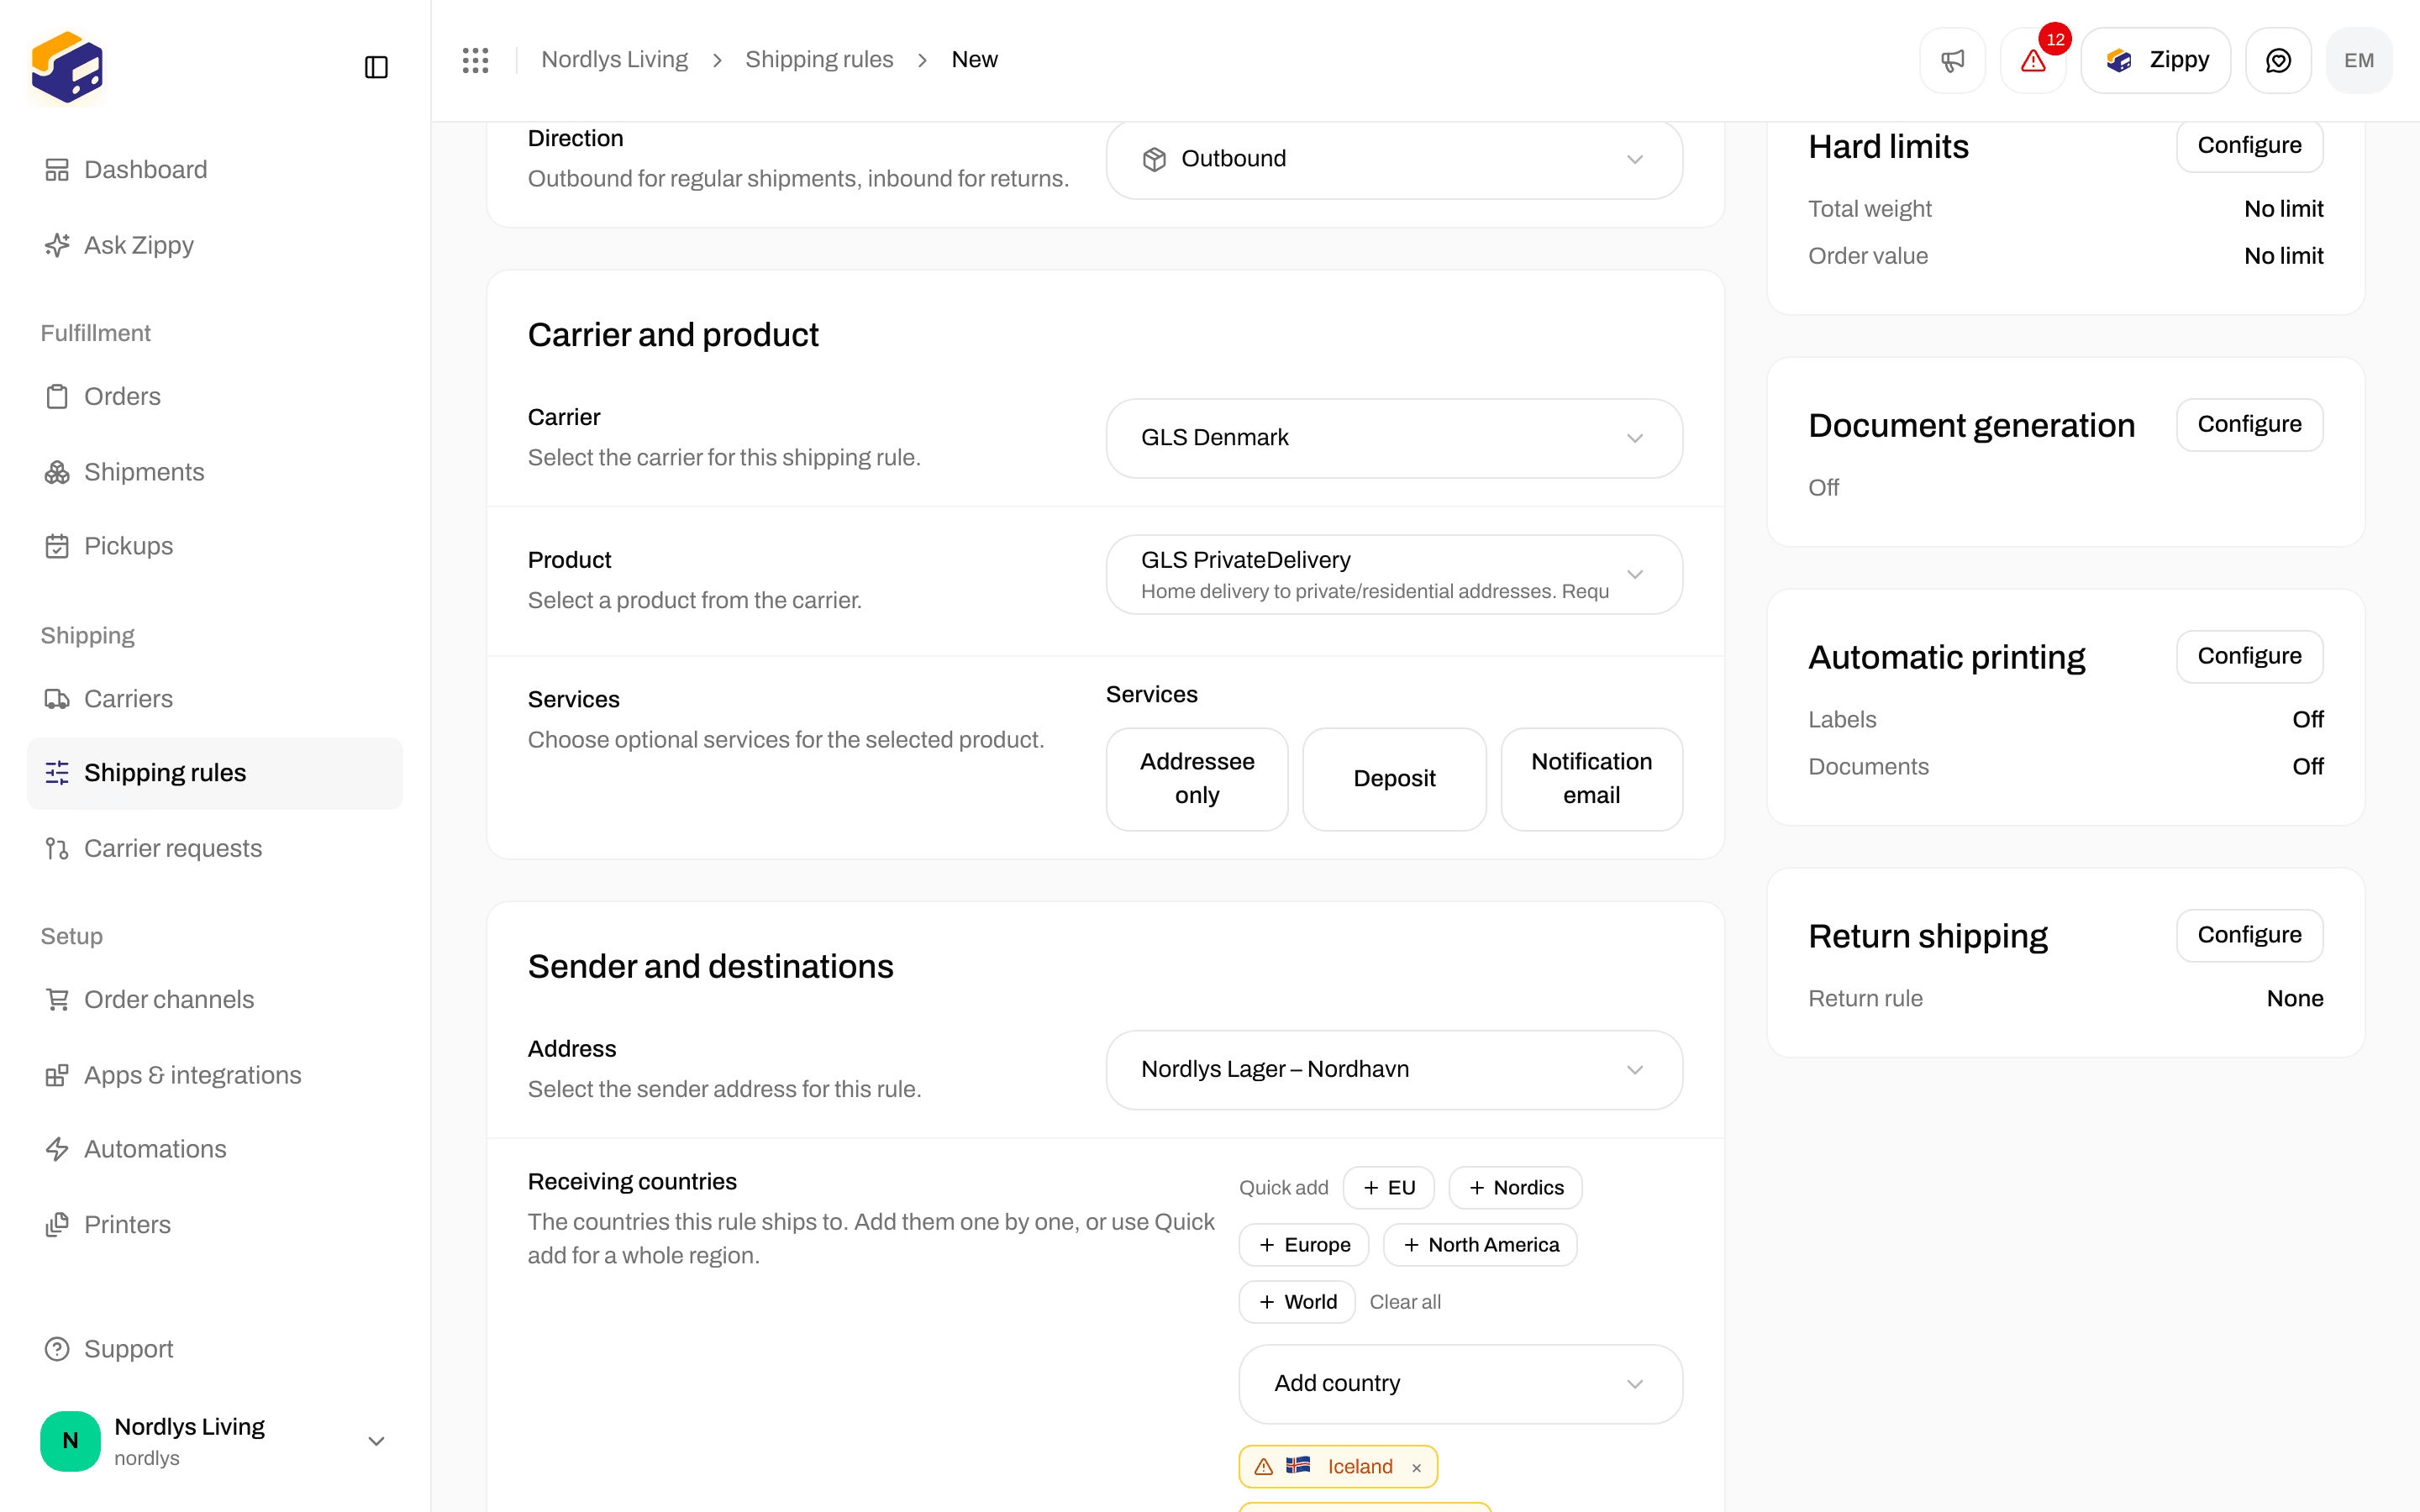Remove Iceland from receiving countries
The height and width of the screenshot is (1512, 2420).
pos(1416,1467)
